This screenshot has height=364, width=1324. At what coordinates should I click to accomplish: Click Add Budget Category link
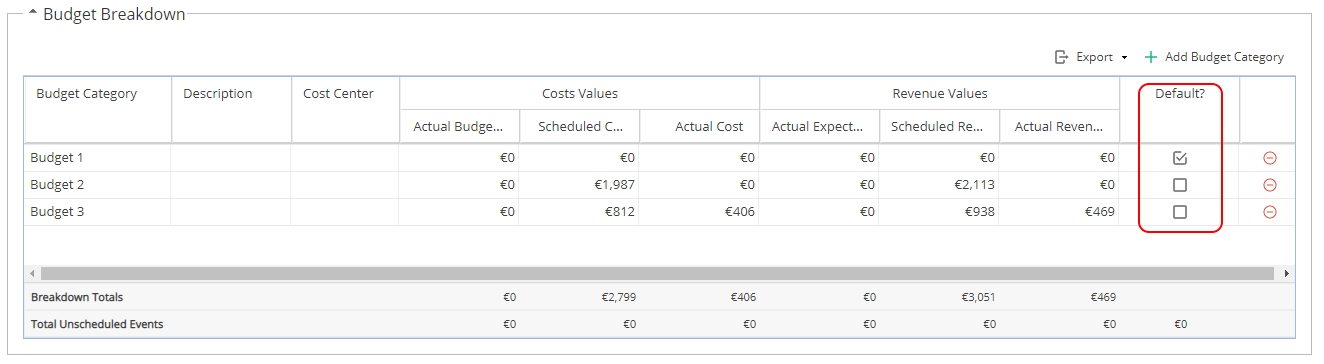click(x=1224, y=57)
